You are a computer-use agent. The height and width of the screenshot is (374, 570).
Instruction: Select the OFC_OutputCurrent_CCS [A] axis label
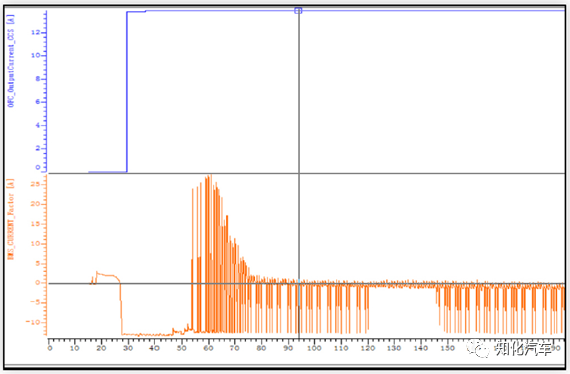point(11,61)
